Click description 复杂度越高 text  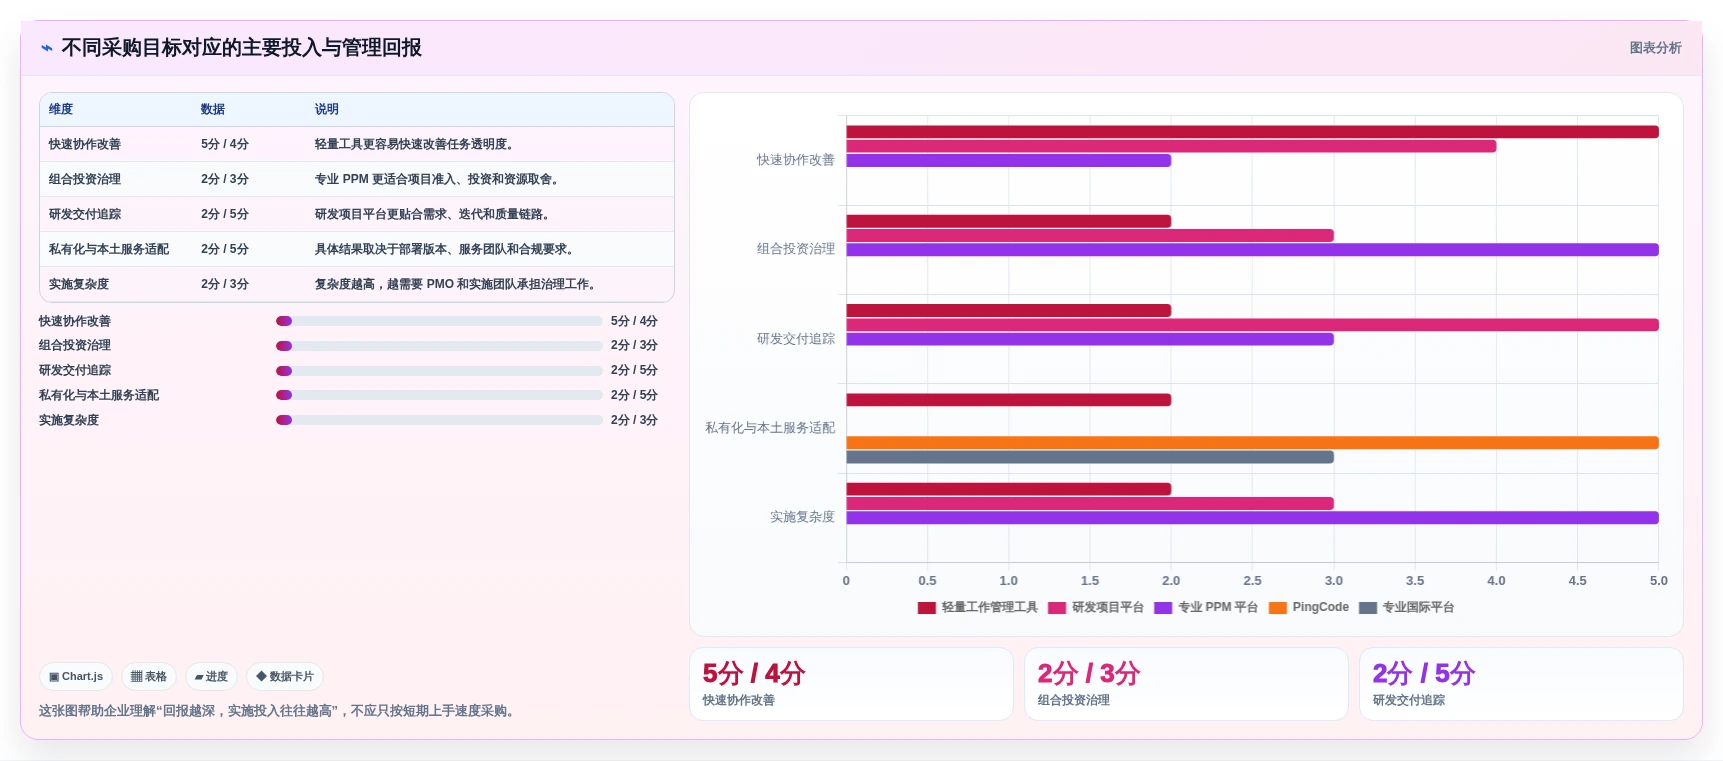tap(456, 284)
